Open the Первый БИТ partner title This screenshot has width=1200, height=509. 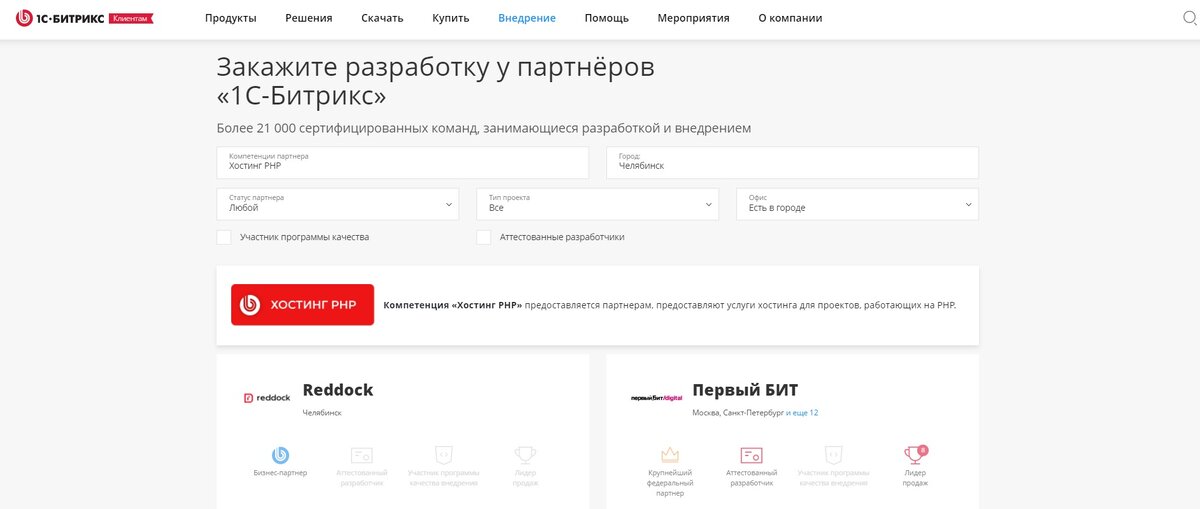[x=745, y=390]
